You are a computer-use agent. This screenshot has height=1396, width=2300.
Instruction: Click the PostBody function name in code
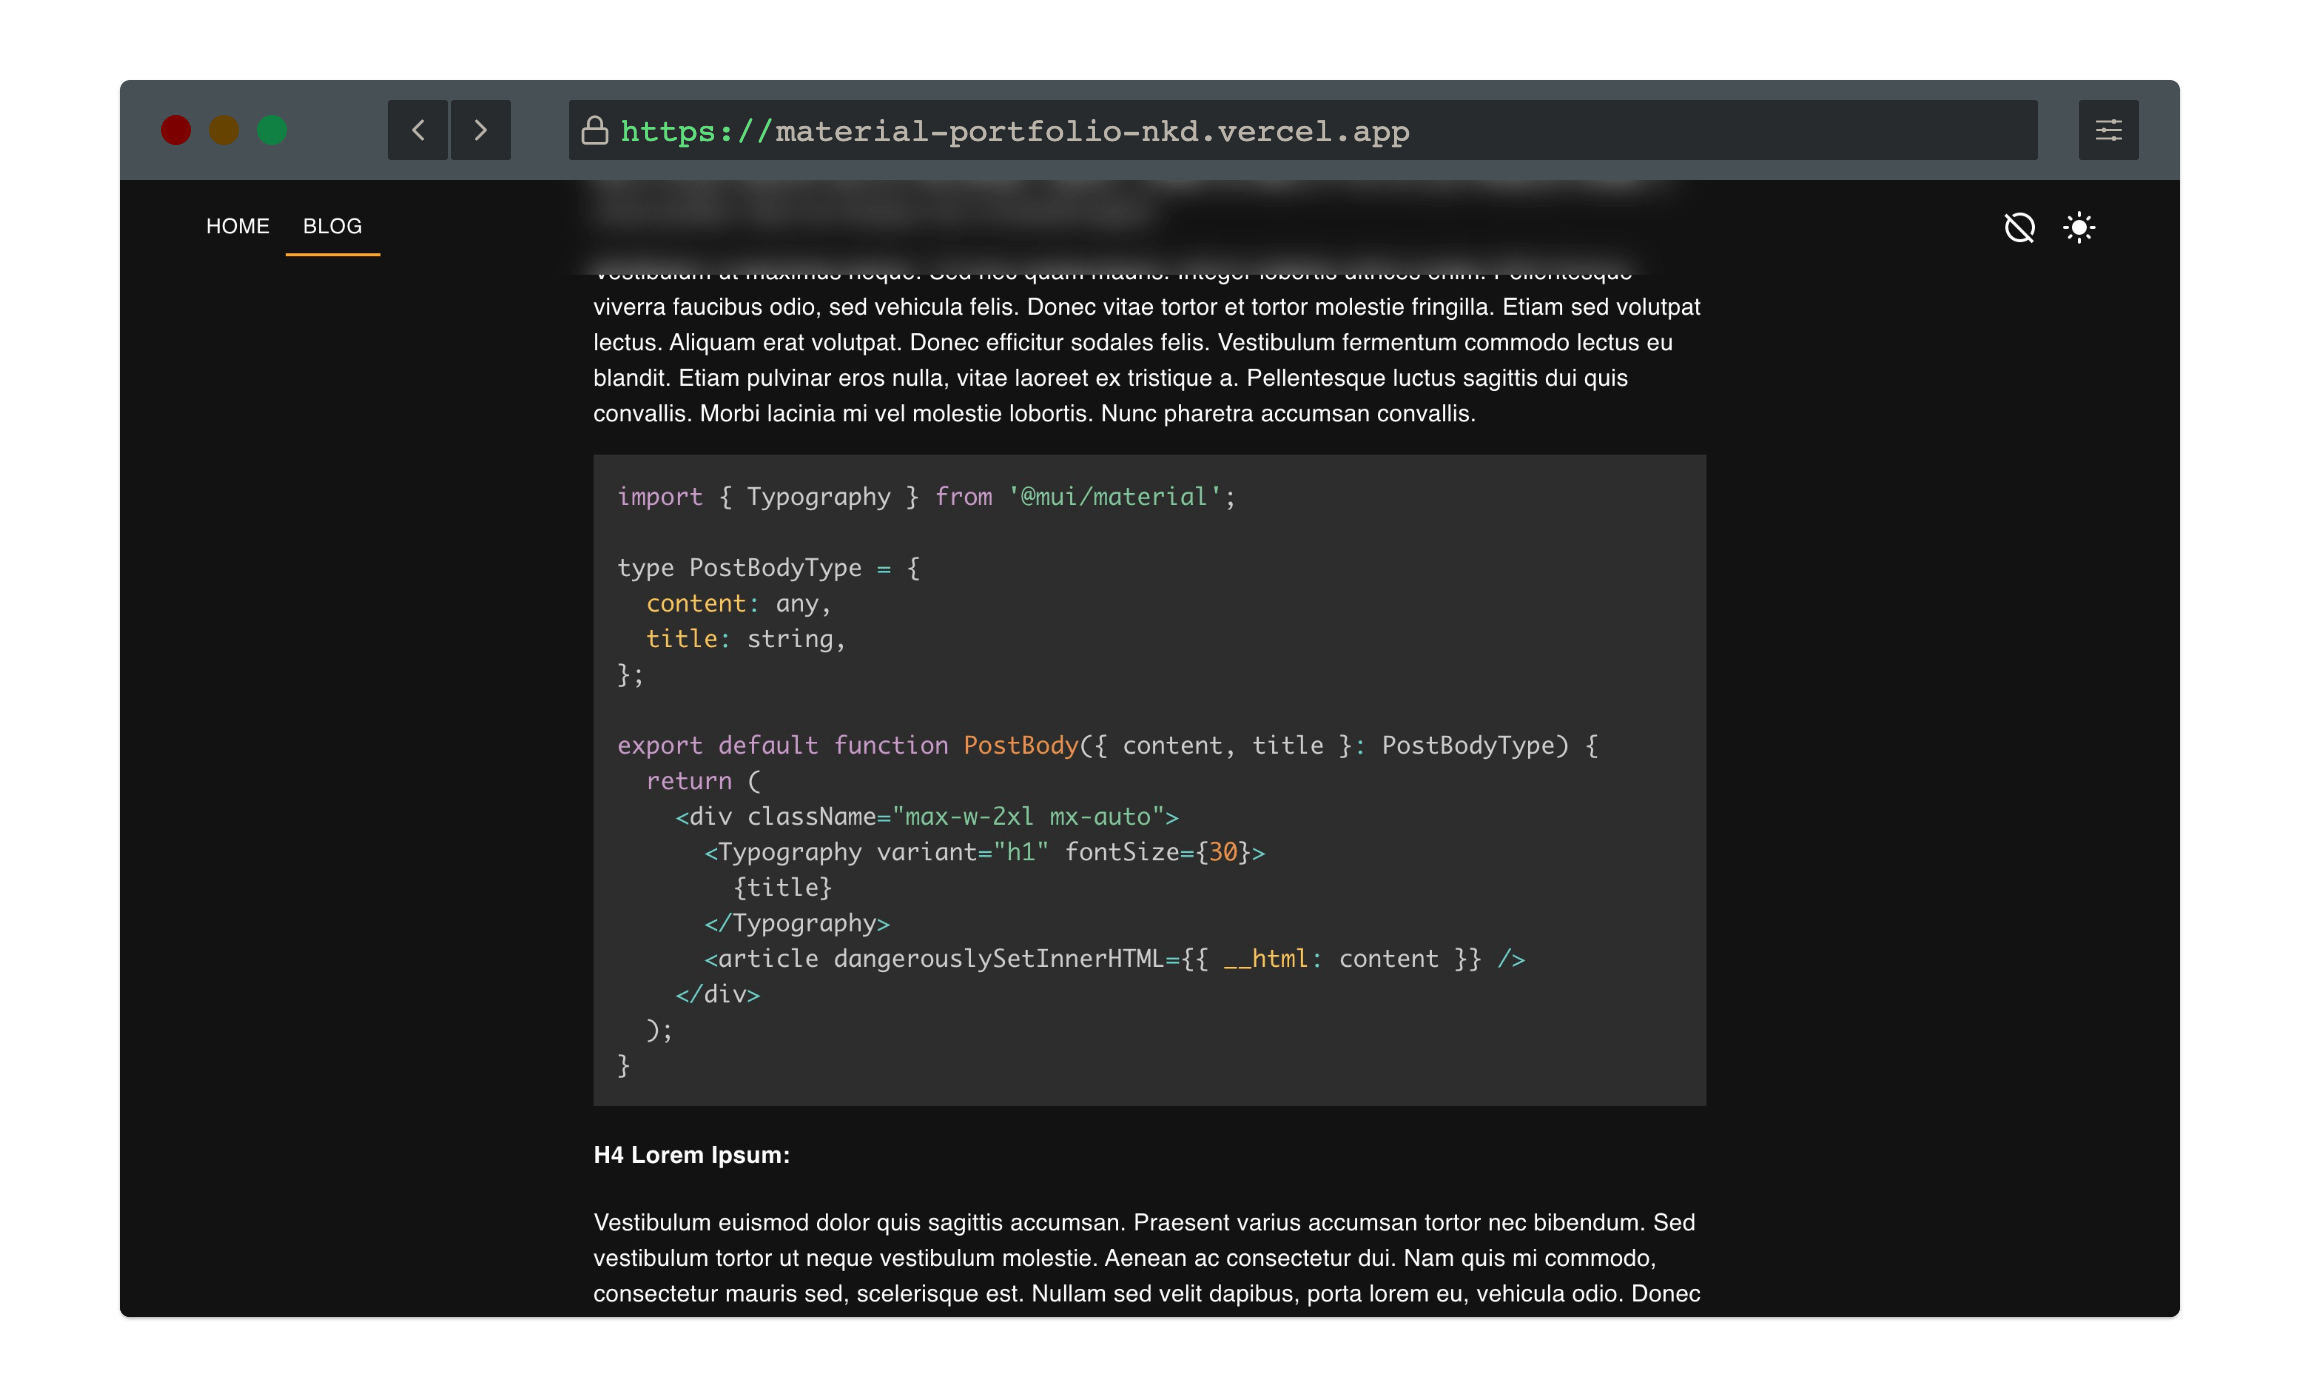click(x=1020, y=746)
